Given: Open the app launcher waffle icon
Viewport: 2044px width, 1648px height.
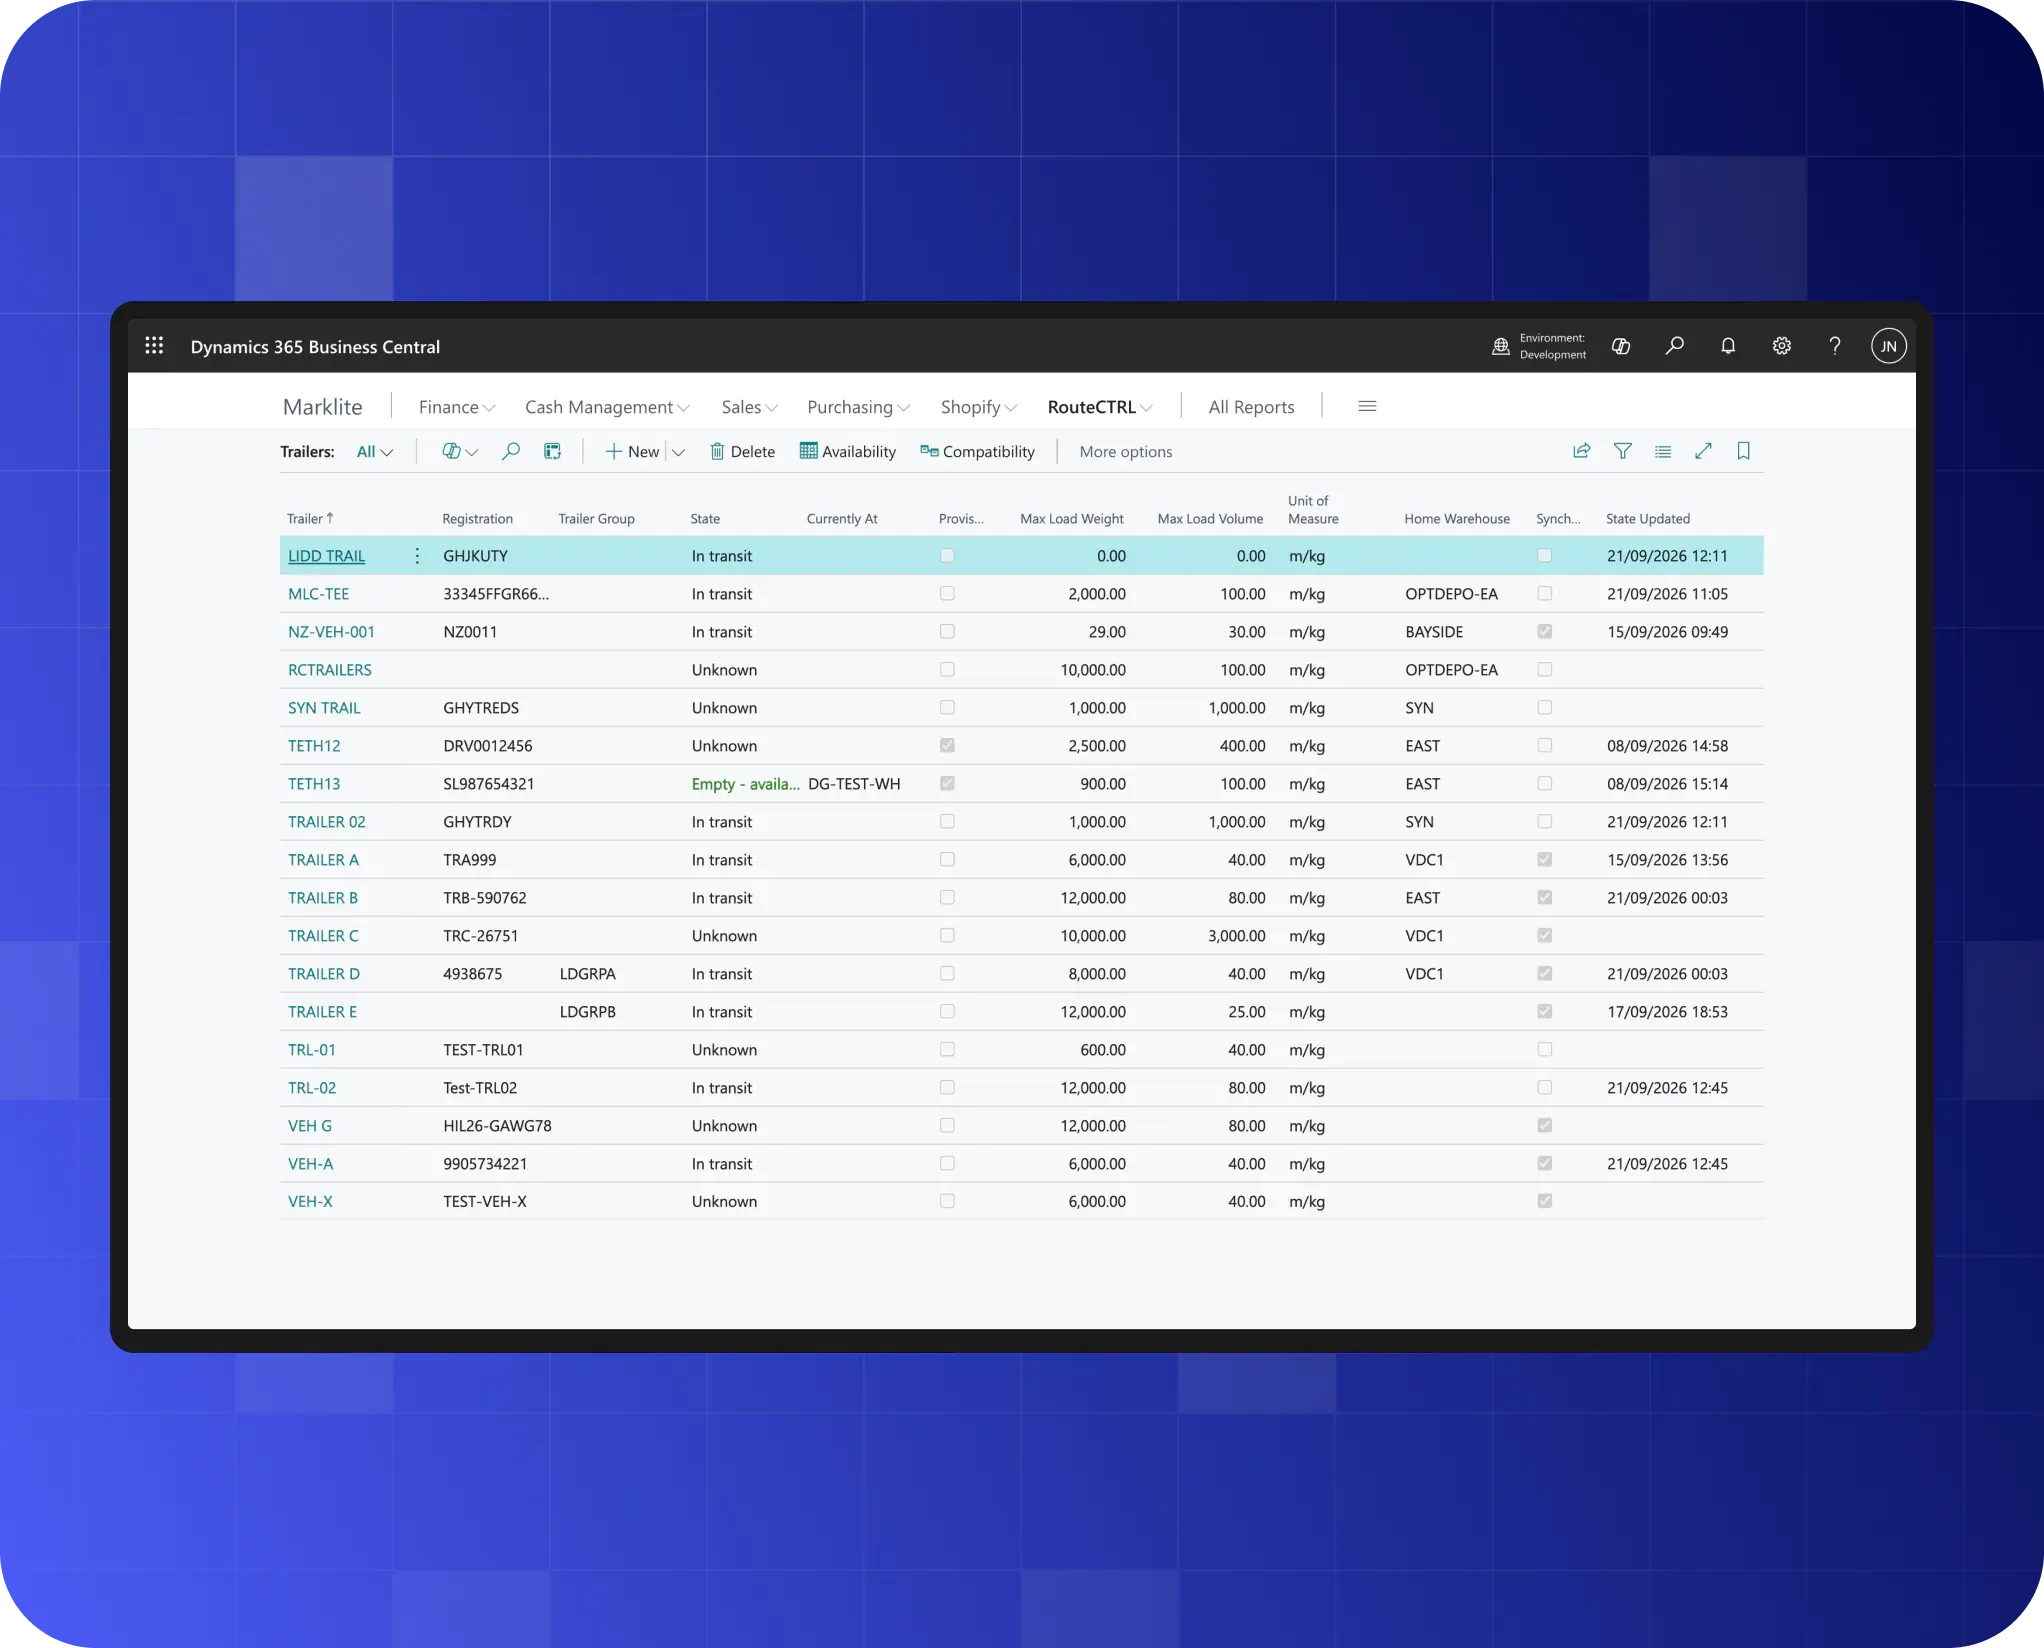Looking at the screenshot, I should click(x=154, y=346).
